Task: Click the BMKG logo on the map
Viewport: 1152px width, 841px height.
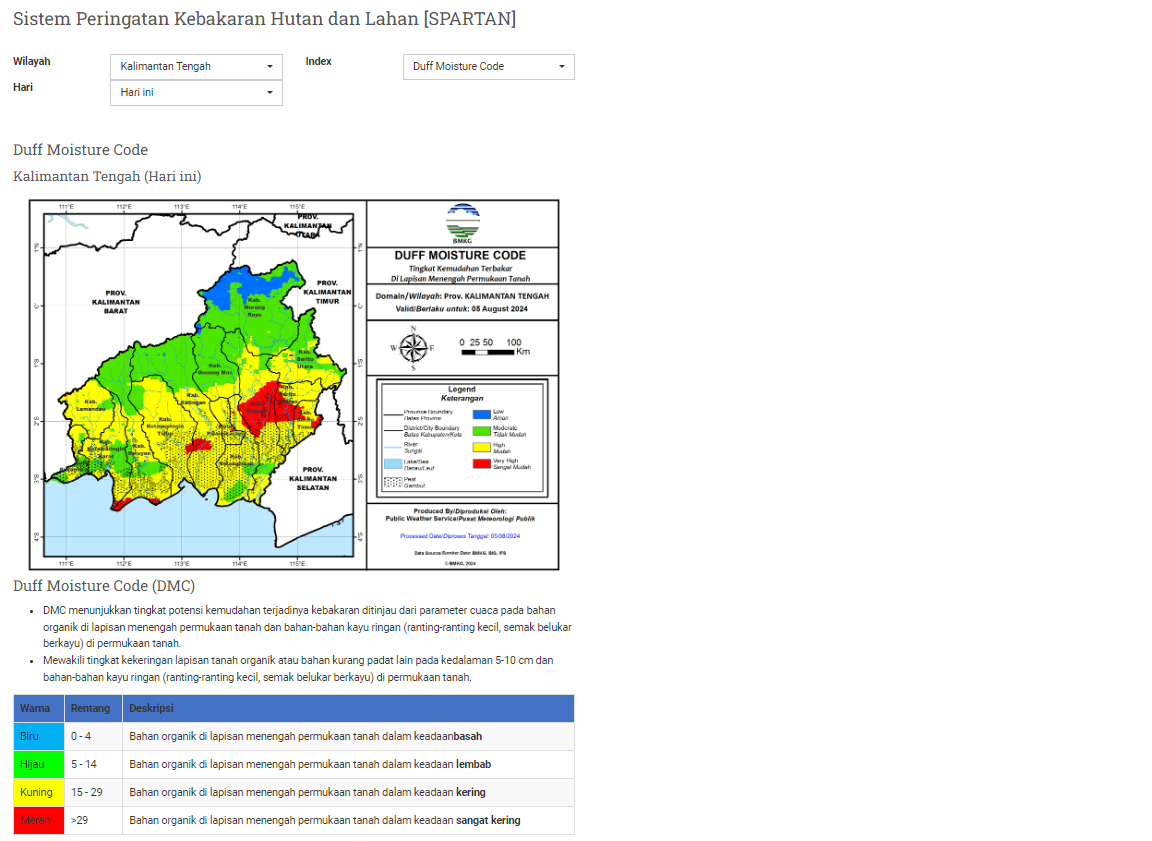Action: (x=463, y=223)
